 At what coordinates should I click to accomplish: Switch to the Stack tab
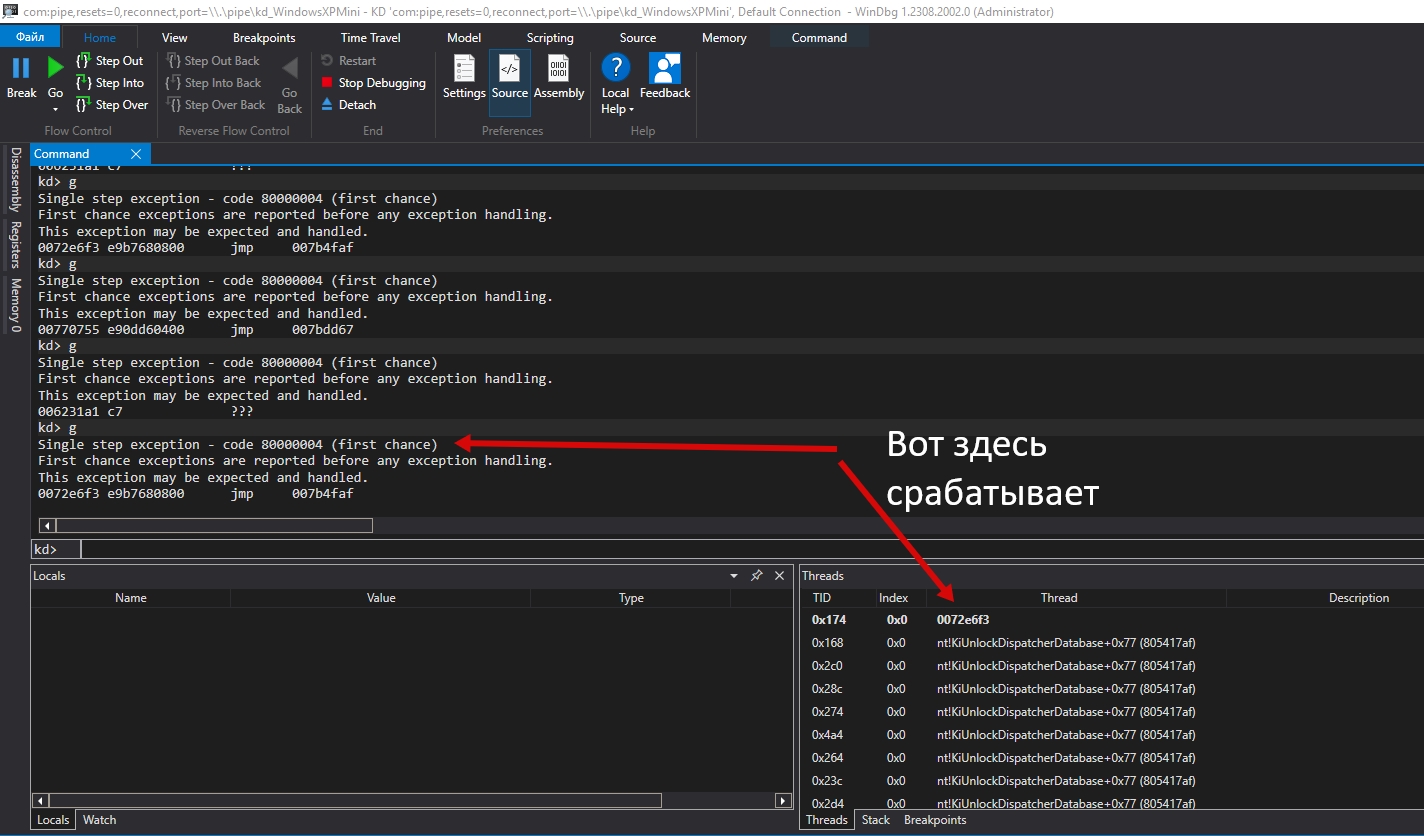pos(875,820)
